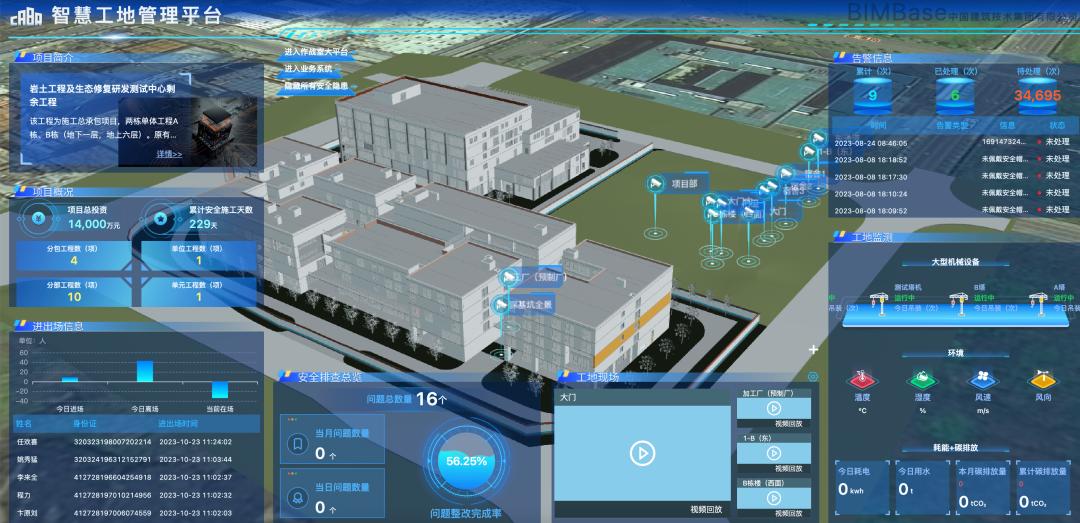Click the 当日问题数量 badge icon
1080x523 pixels.
tap(298, 498)
